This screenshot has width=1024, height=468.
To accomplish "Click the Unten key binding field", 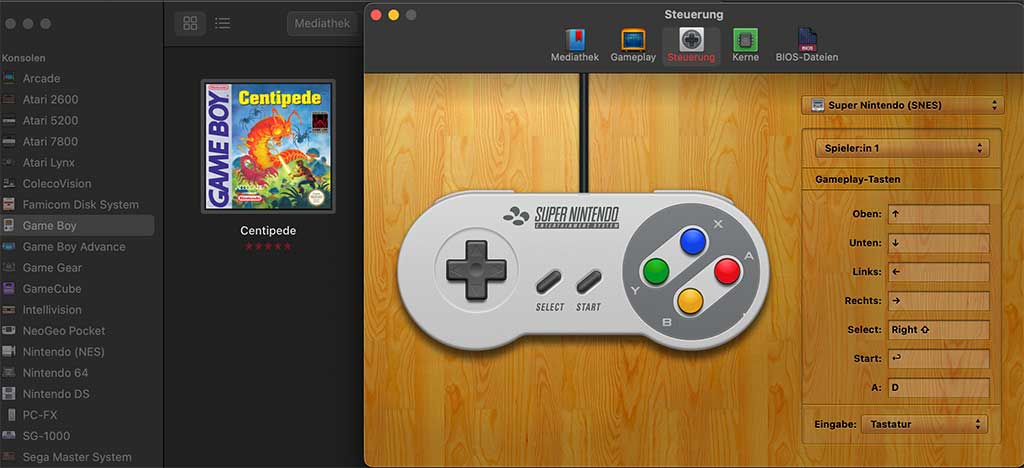I will pos(938,243).
